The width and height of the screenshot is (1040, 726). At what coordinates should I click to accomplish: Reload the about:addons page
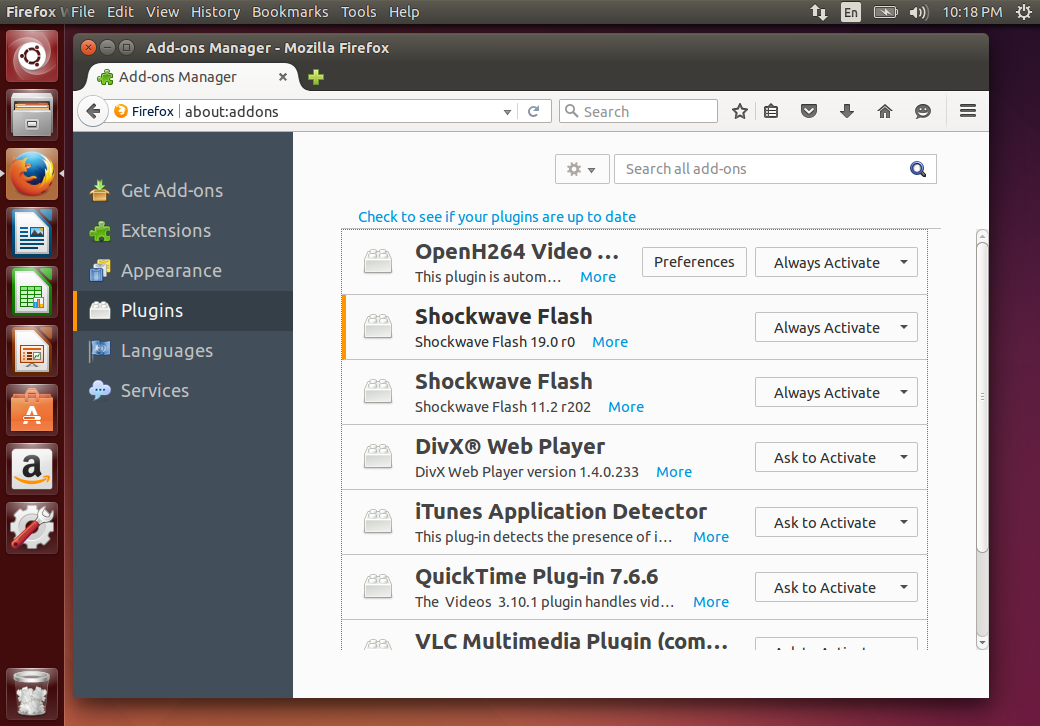point(533,111)
